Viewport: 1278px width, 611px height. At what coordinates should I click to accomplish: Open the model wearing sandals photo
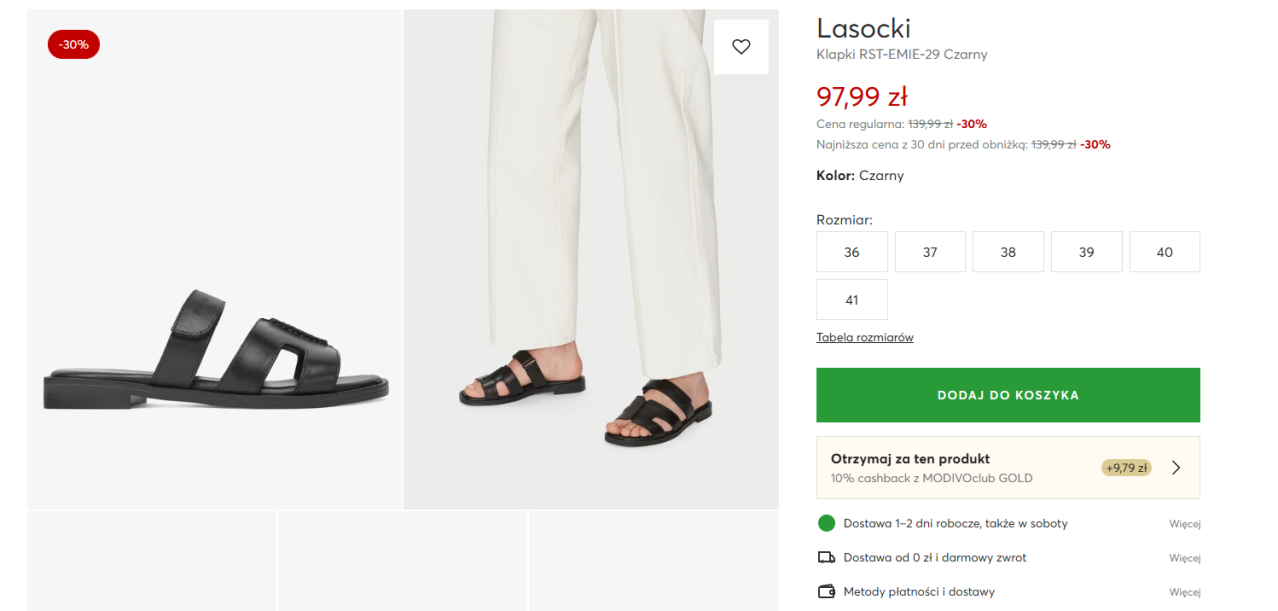pos(591,259)
